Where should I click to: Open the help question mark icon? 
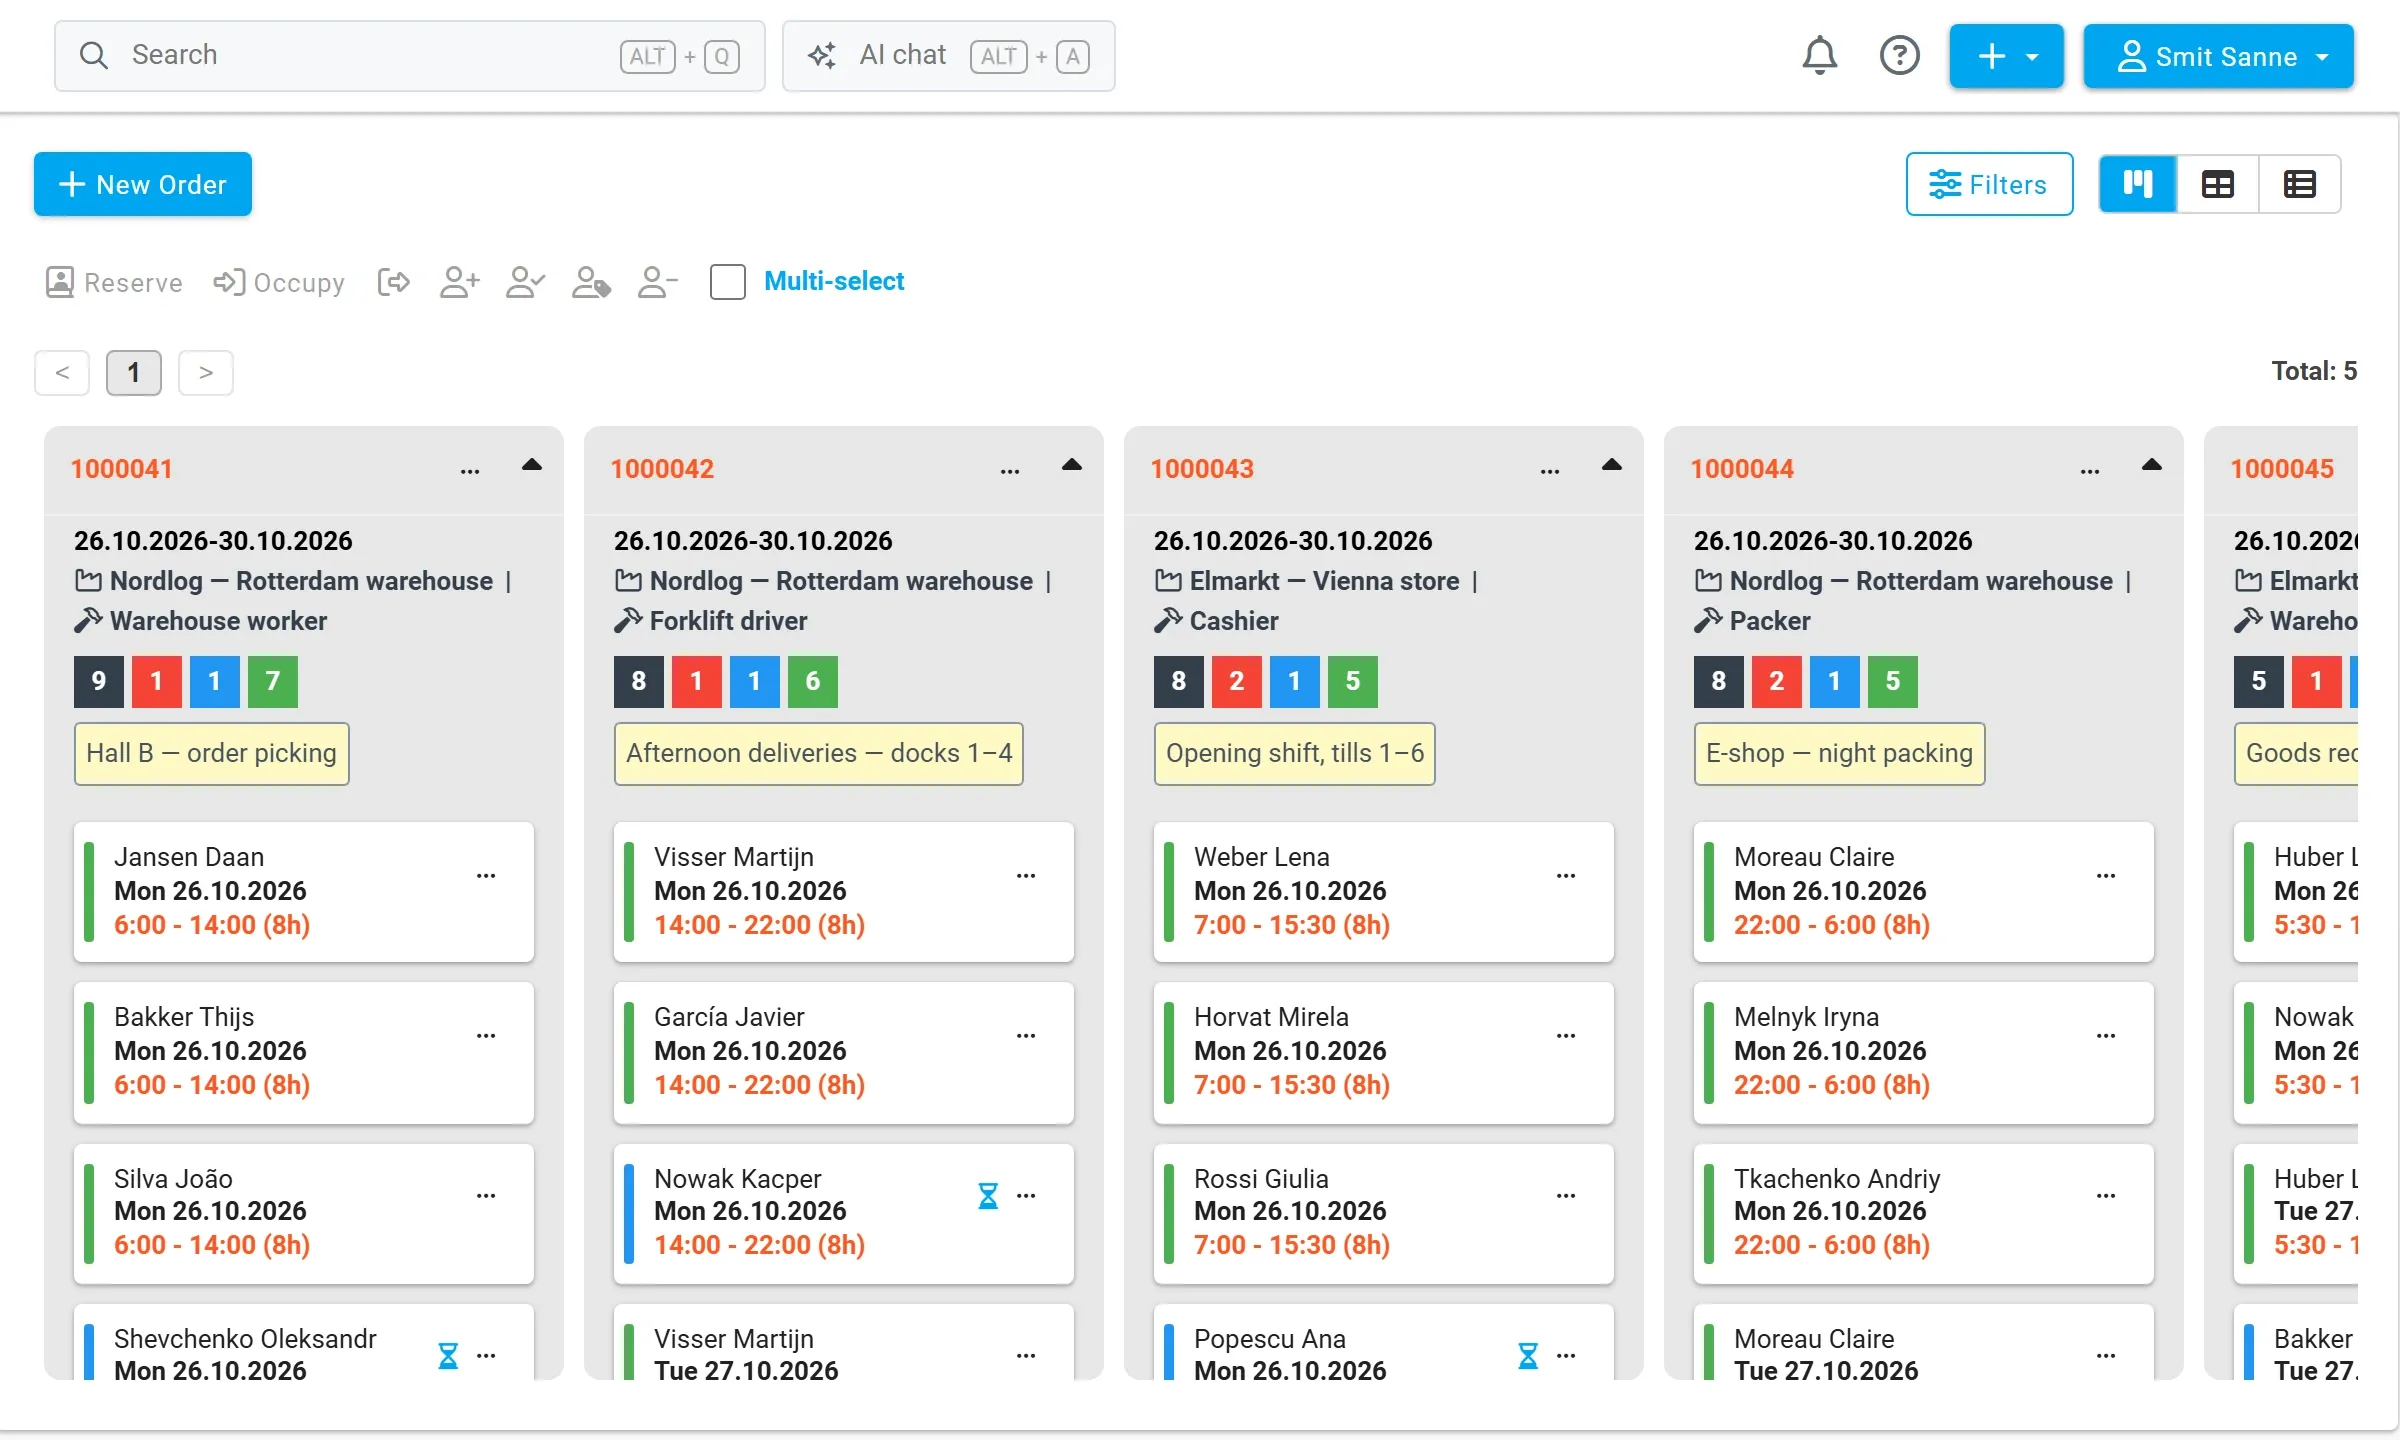coord(1899,56)
